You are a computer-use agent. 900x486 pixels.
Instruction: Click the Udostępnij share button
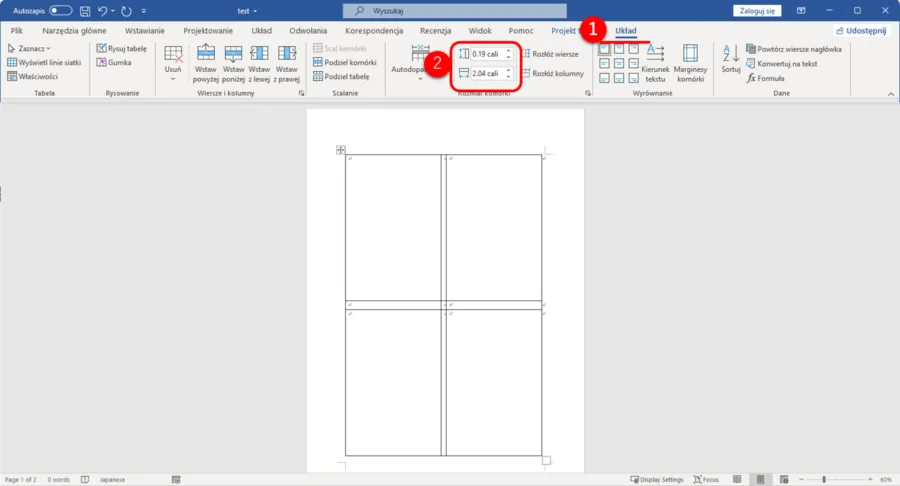click(860, 30)
